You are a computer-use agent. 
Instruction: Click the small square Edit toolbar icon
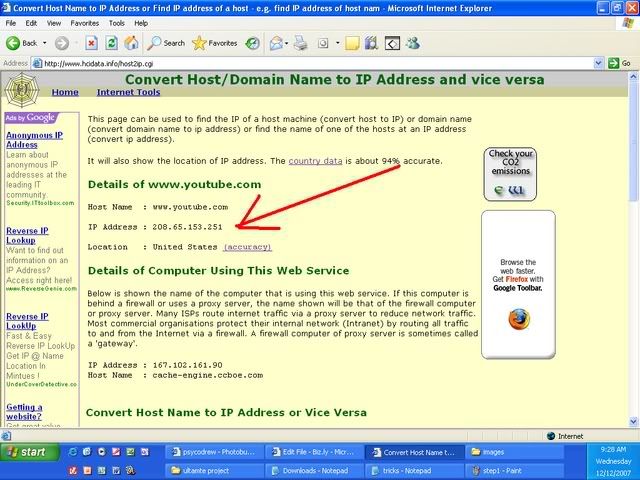323,43
